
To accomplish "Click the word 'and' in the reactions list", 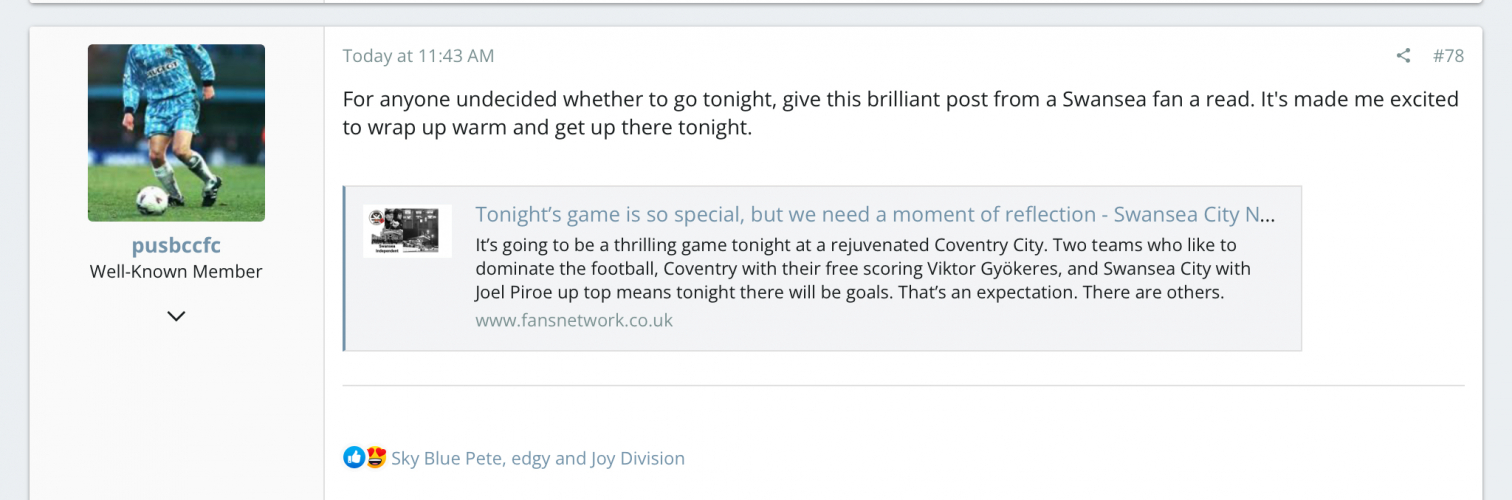I will click(570, 459).
